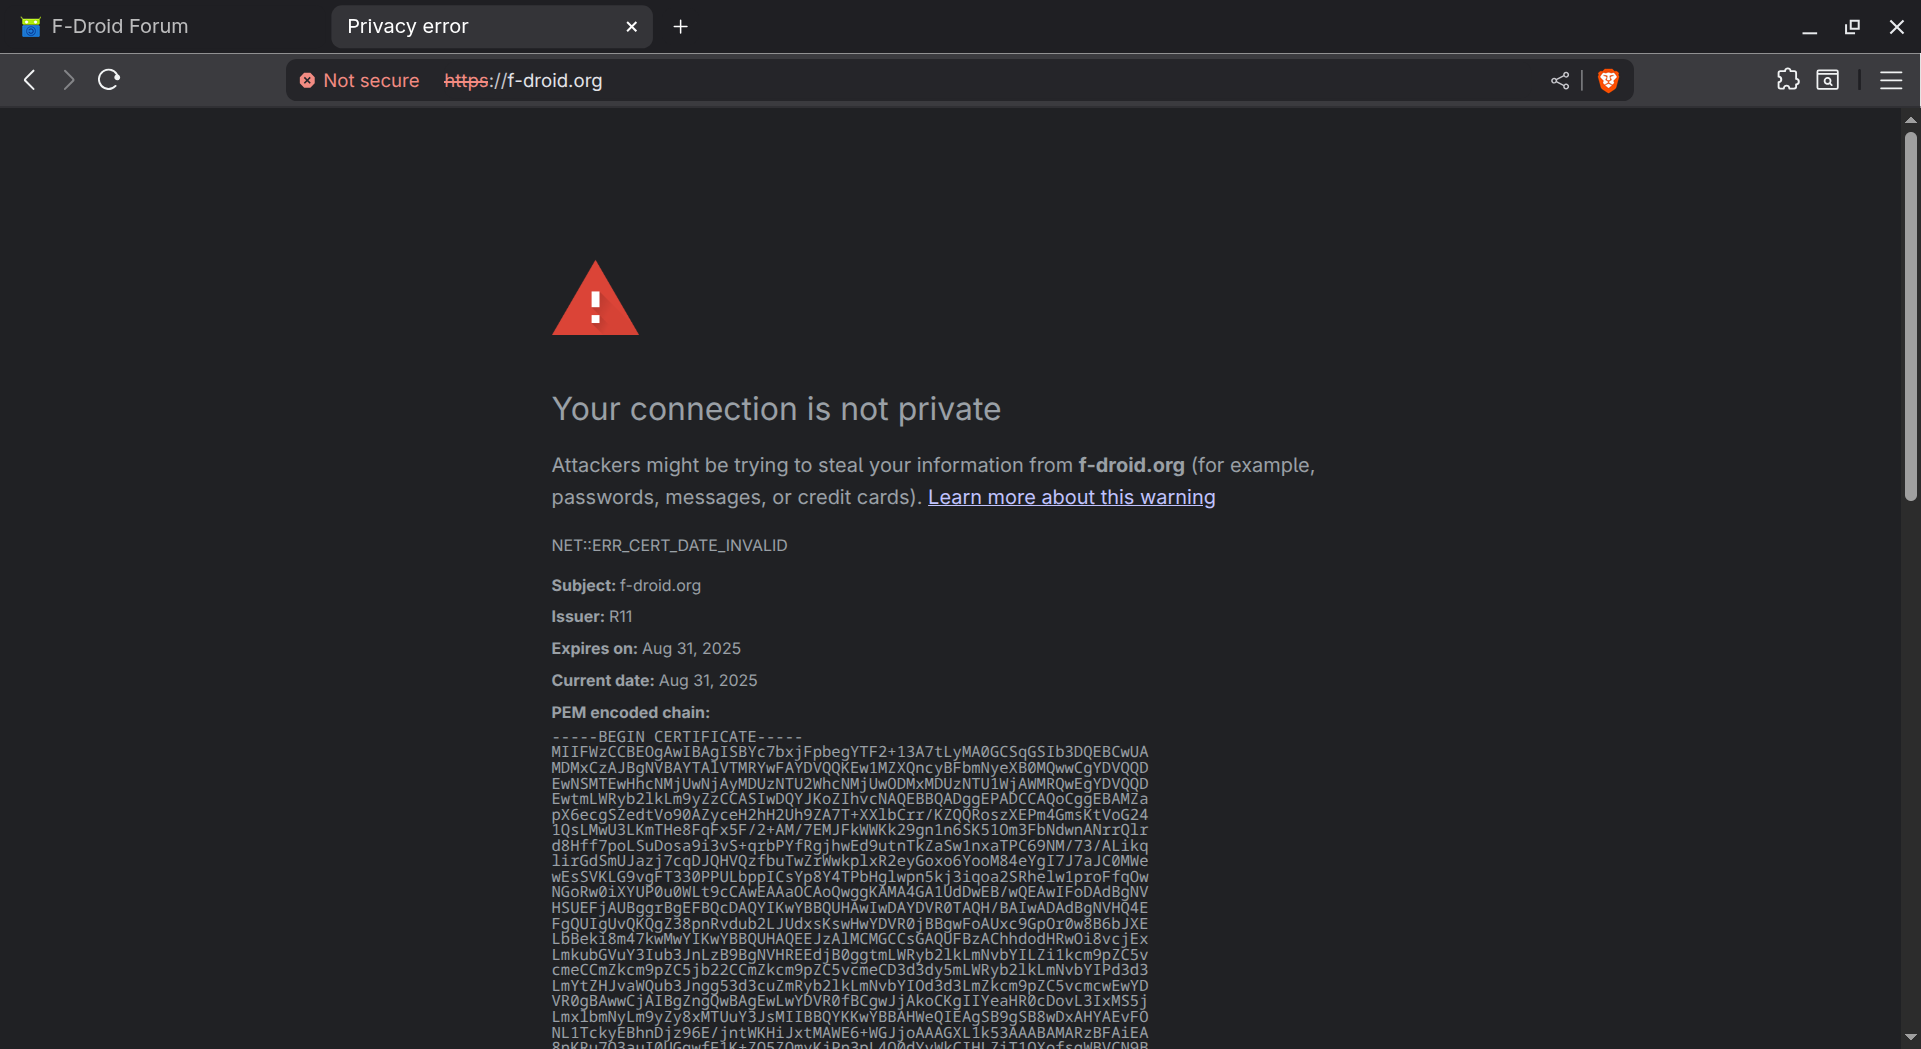Open the sidebar search tool
Image resolution: width=1921 pixels, height=1049 pixels.
(1829, 80)
